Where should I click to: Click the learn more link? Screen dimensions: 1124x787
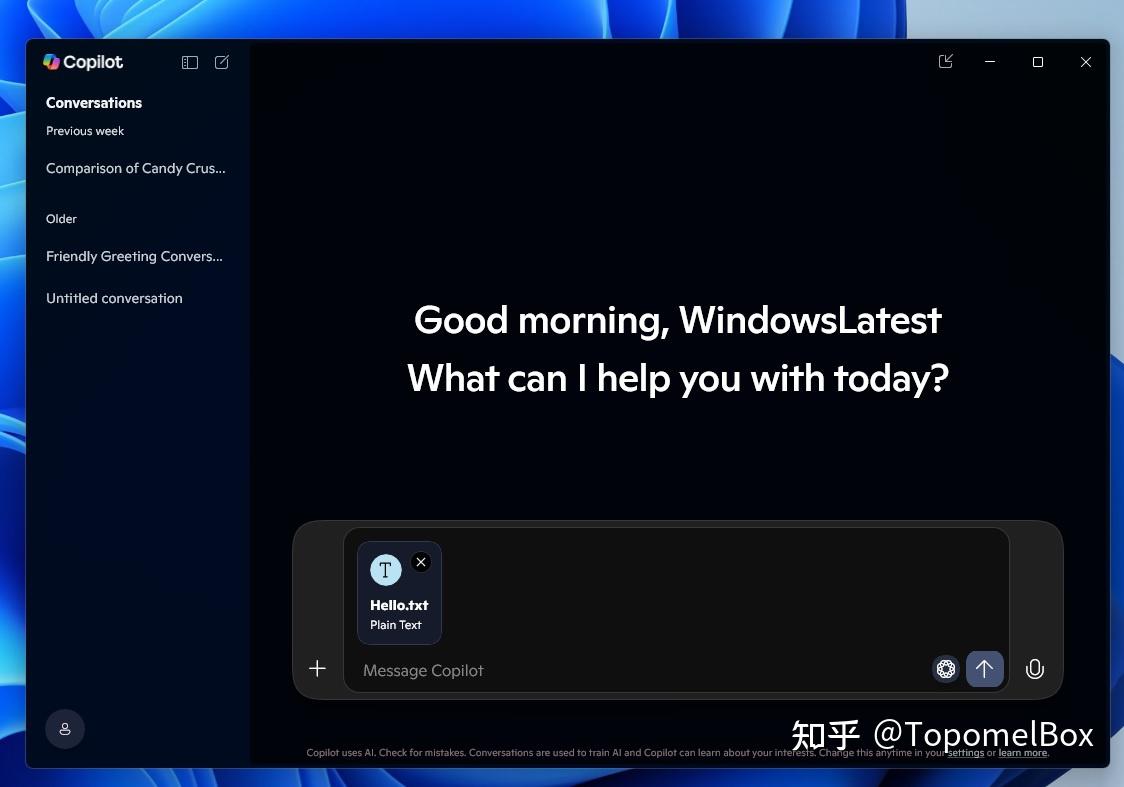pyautogui.click(x=1022, y=752)
